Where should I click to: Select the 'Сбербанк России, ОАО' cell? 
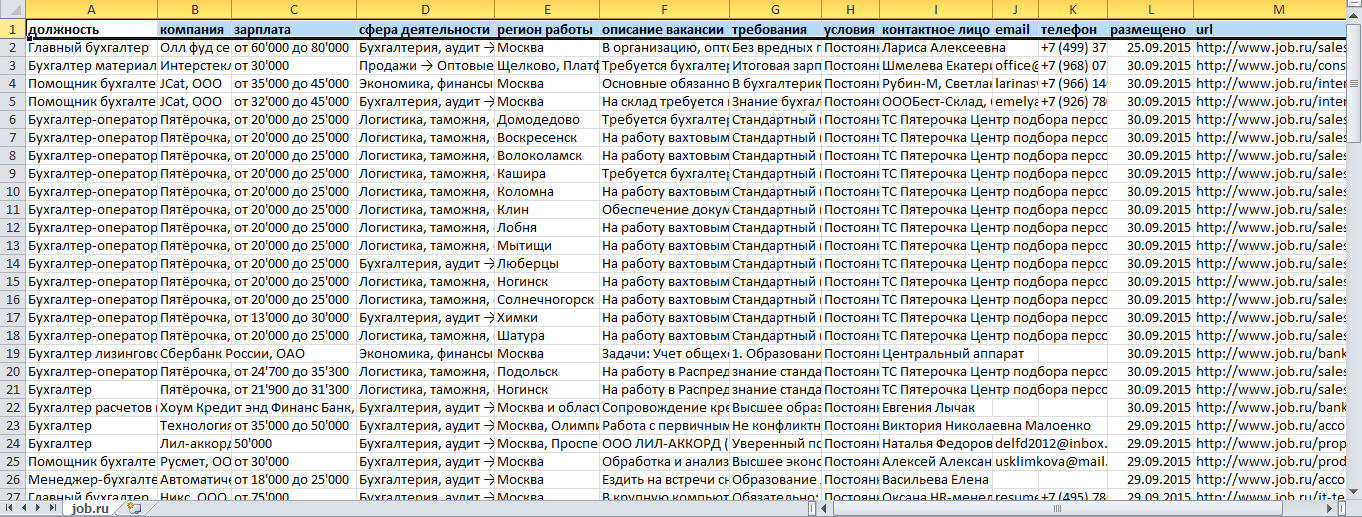point(194,353)
